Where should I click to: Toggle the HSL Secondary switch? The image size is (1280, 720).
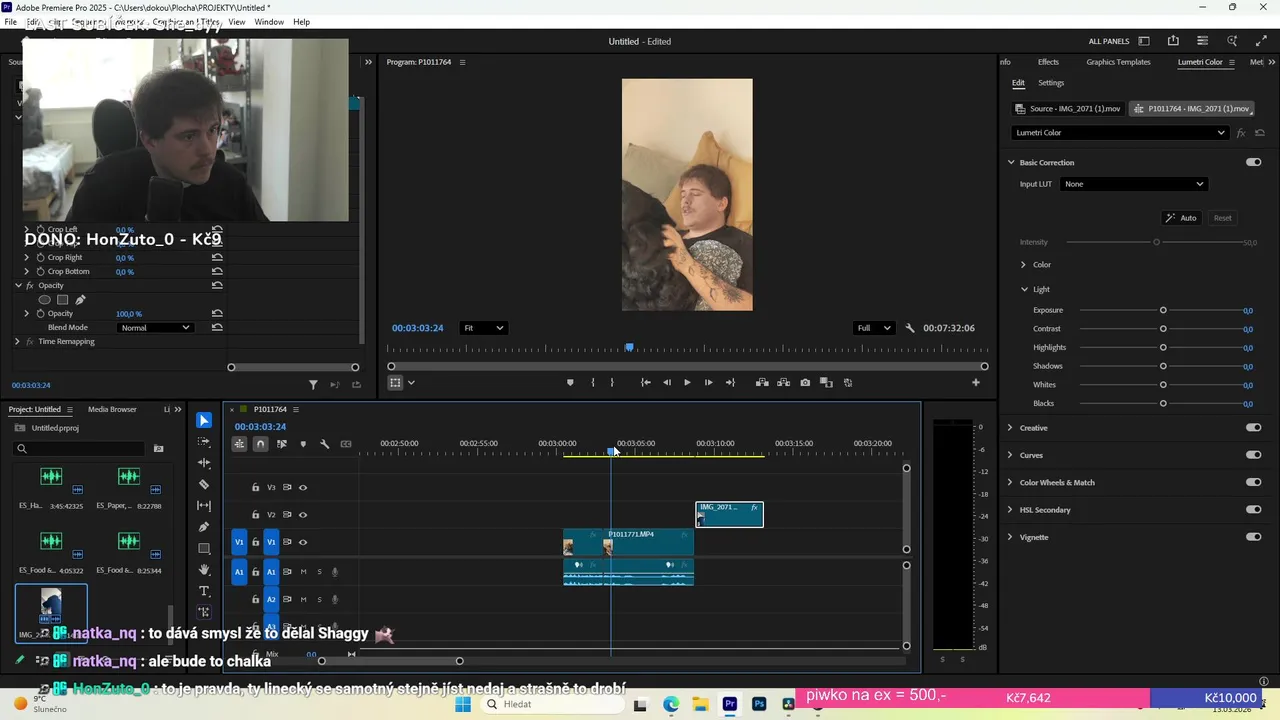(x=1253, y=510)
